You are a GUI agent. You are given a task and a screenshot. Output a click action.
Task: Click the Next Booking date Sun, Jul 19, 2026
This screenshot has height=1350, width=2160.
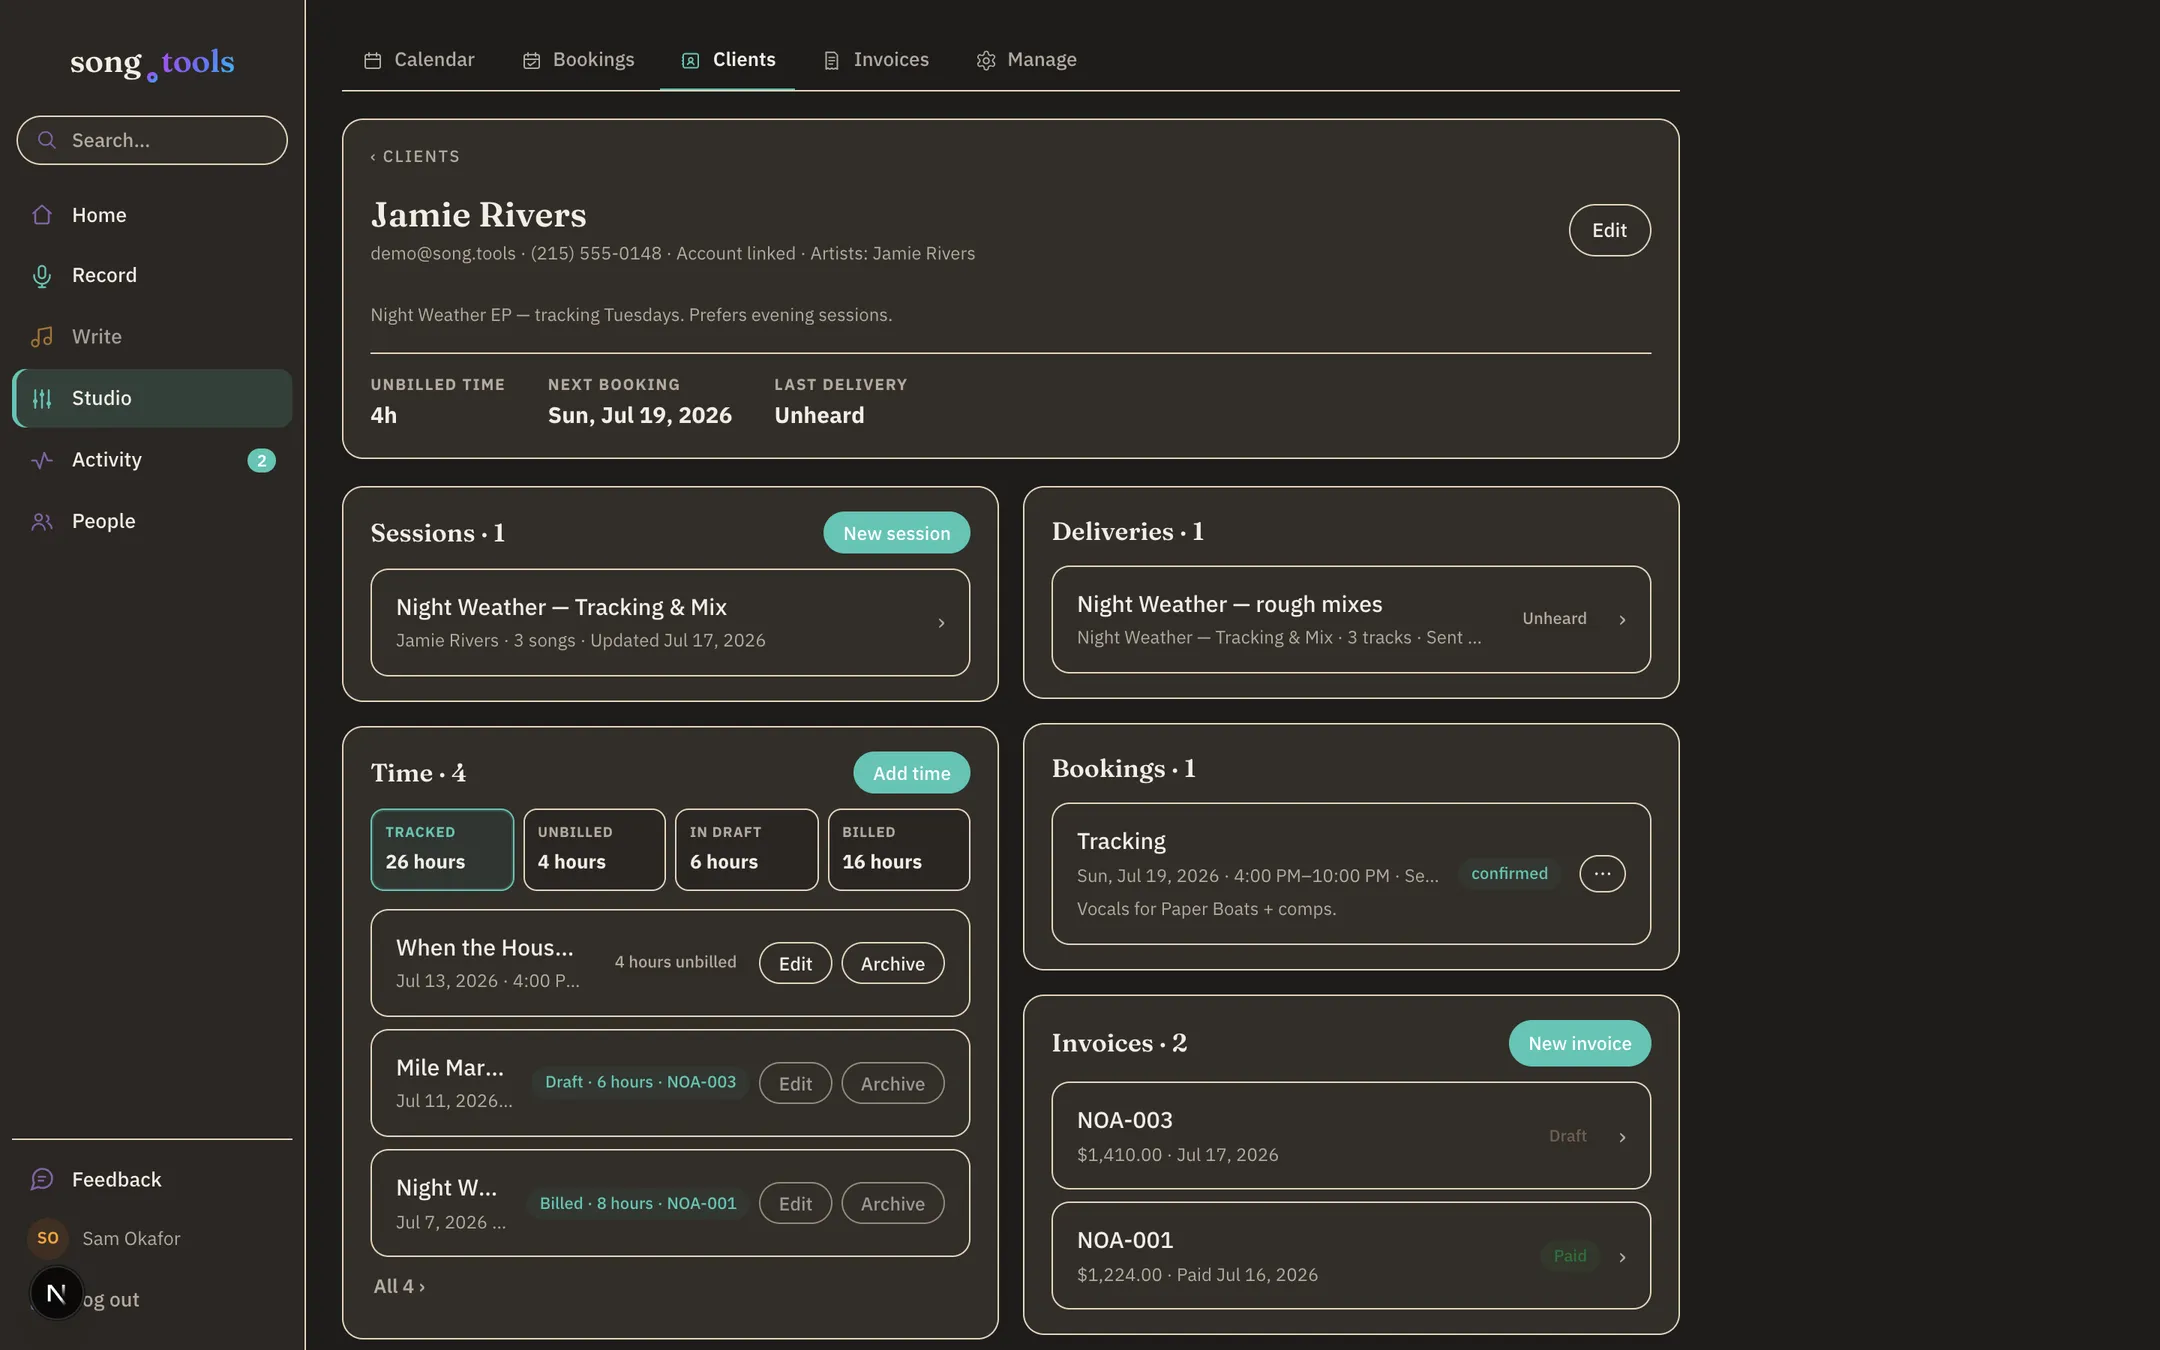click(640, 415)
